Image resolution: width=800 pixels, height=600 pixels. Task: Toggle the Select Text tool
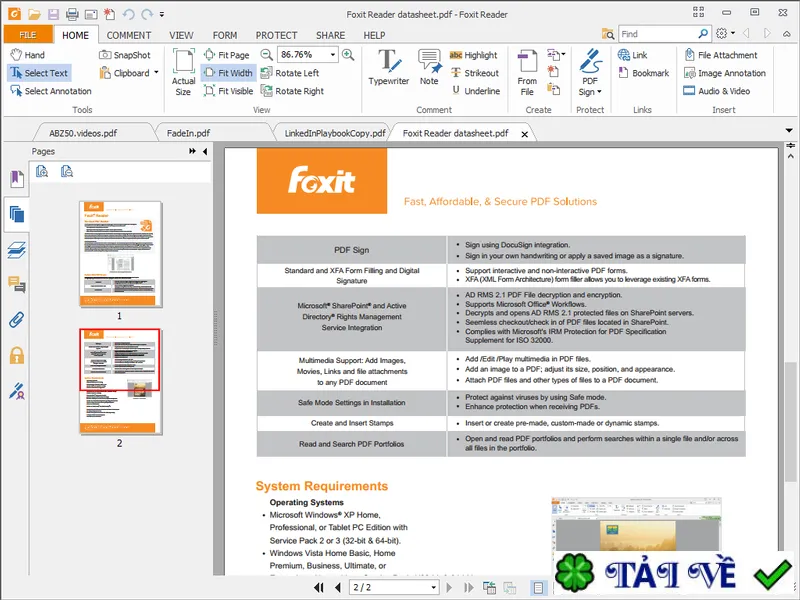point(39,73)
